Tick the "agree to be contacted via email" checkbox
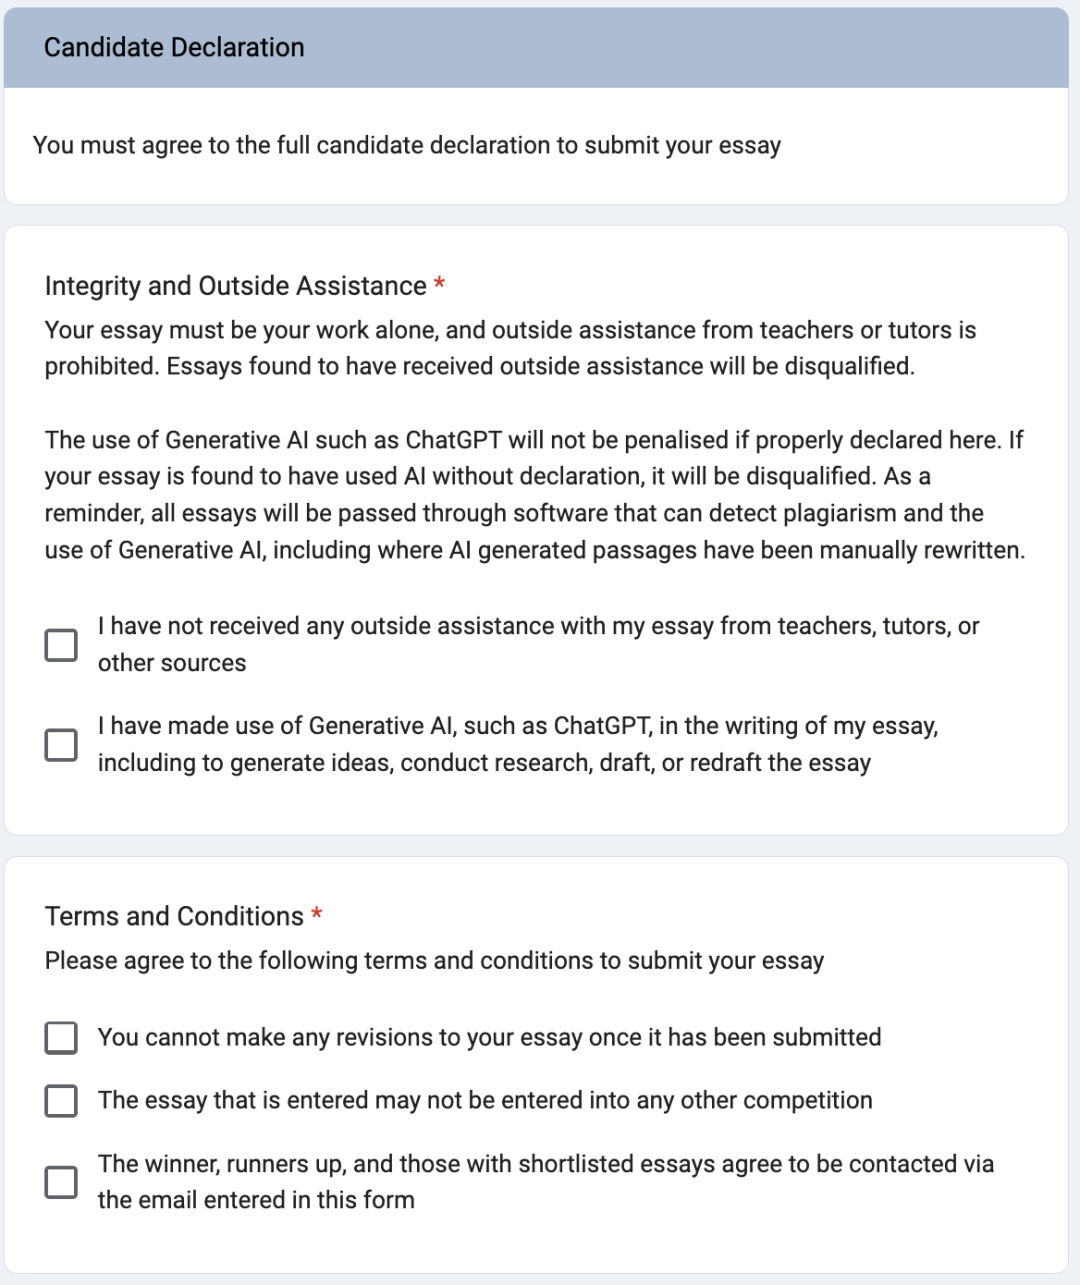 pyautogui.click(x=61, y=1182)
